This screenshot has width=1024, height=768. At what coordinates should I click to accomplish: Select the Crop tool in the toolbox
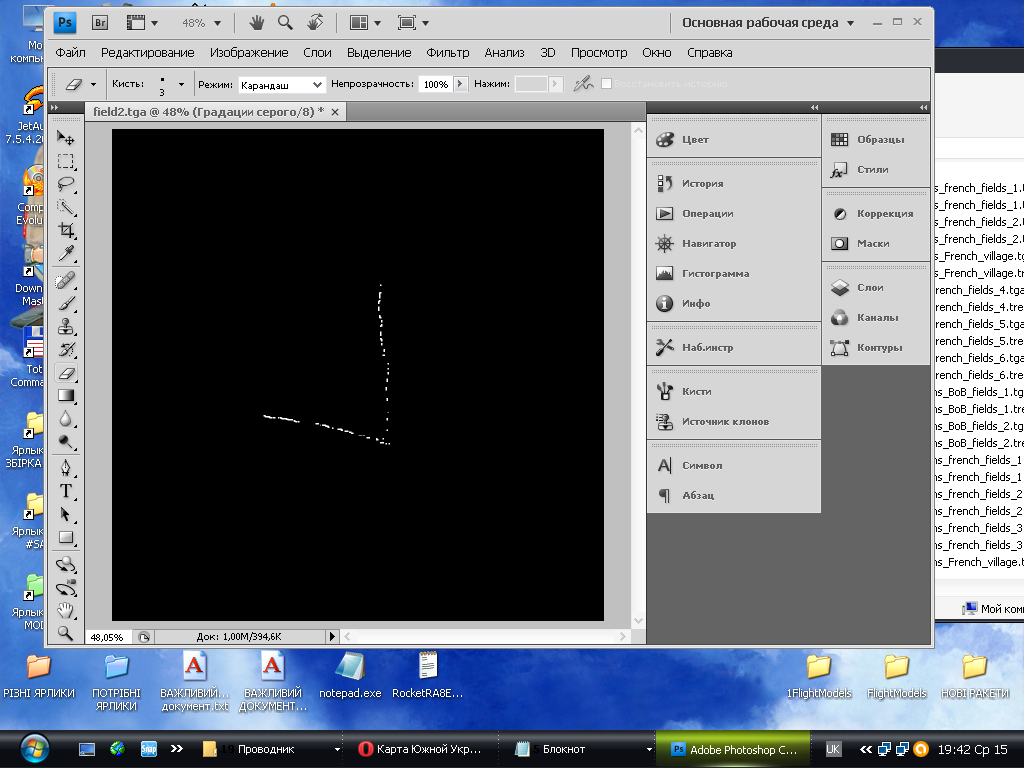coord(66,229)
